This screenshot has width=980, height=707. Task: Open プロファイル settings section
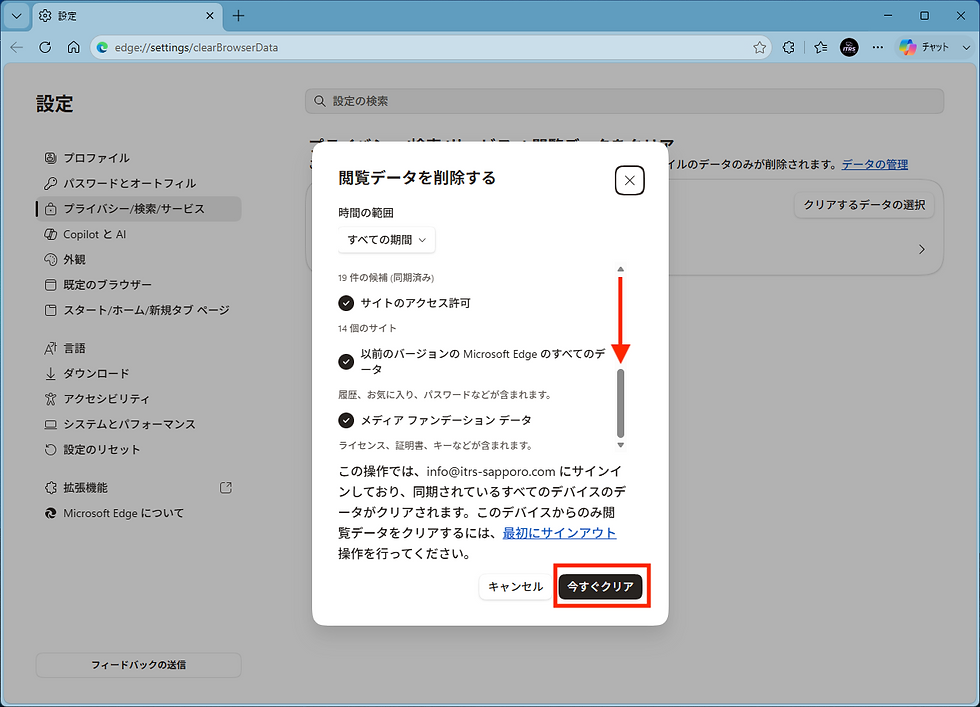pyautogui.click(x=138, y=158)
